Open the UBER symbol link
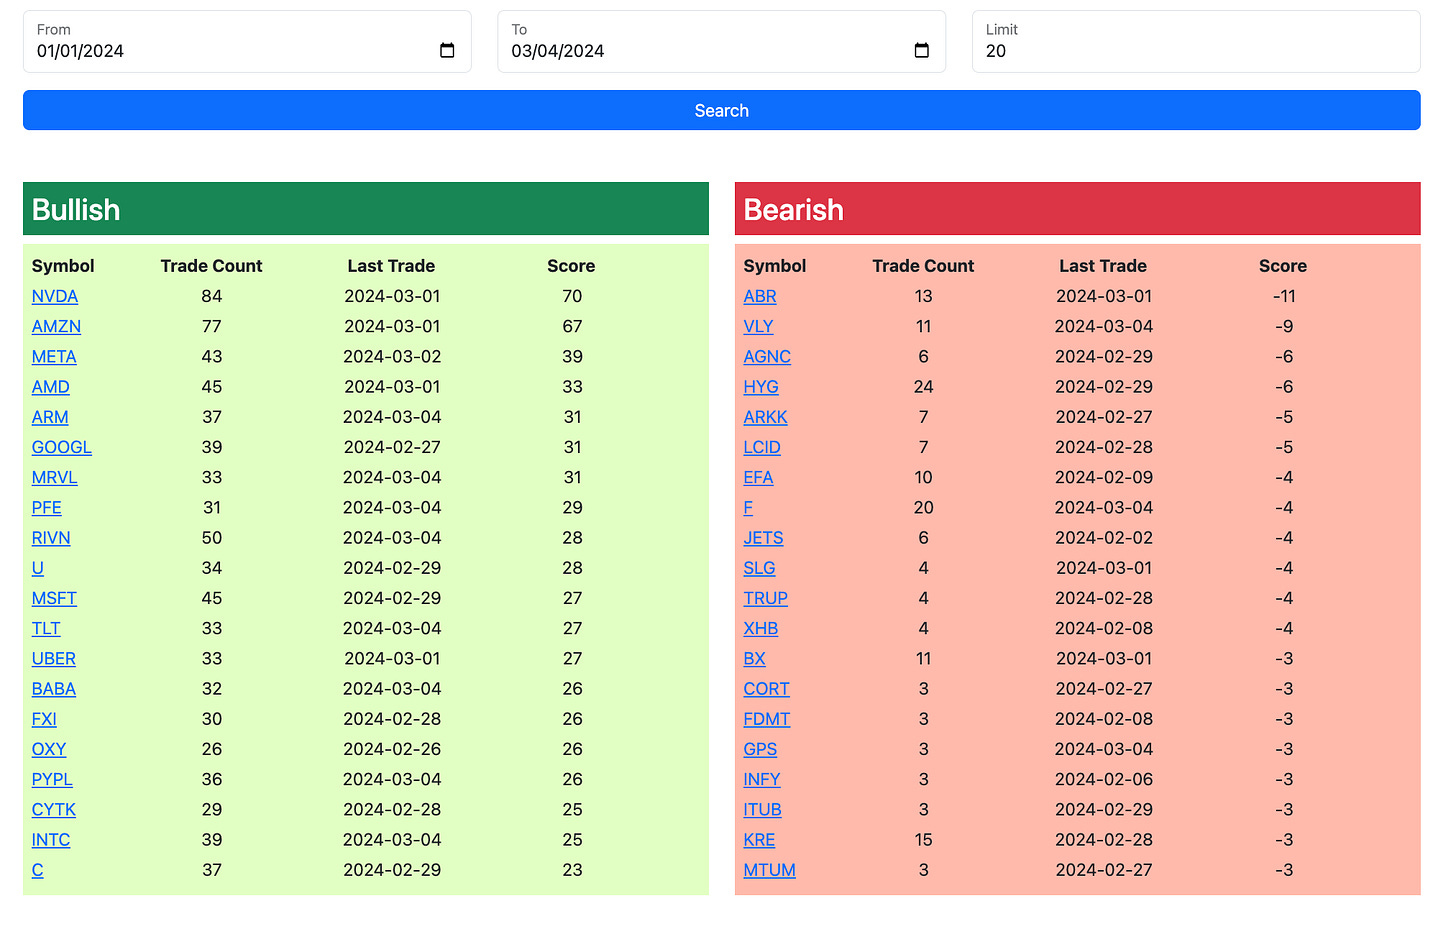This screenshot has height=932, width=1456. (54, 658)
